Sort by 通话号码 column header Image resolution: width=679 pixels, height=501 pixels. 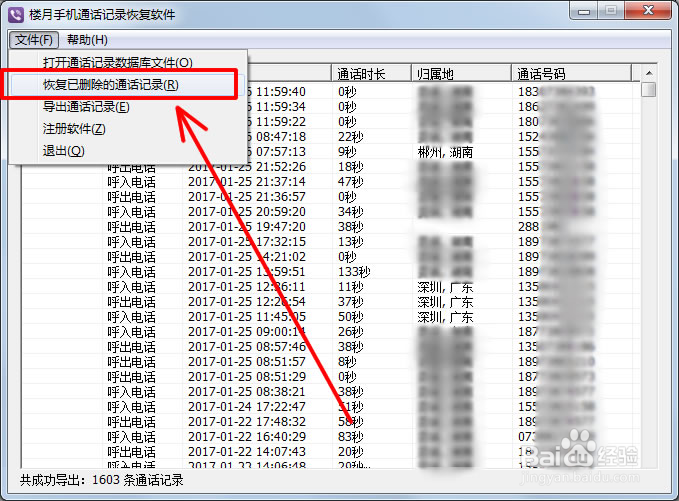pos(571,74)
